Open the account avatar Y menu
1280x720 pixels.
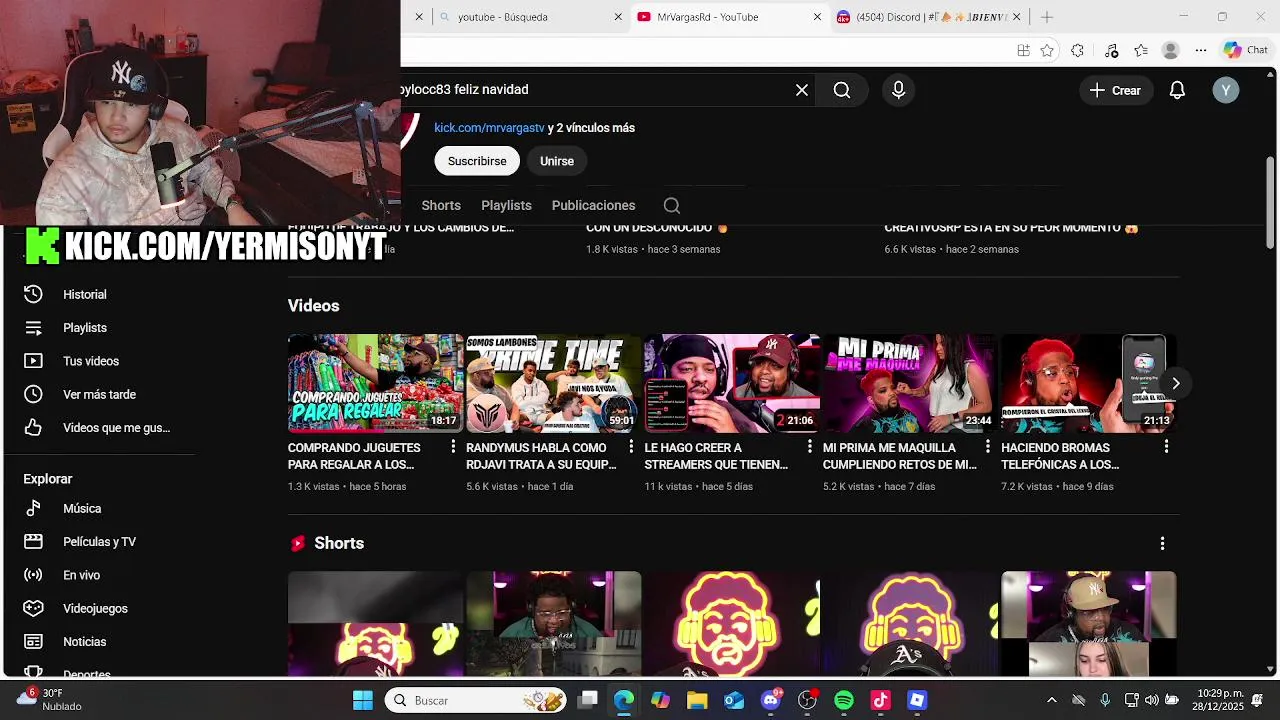pyautogui.click(x=1226, y=90)
